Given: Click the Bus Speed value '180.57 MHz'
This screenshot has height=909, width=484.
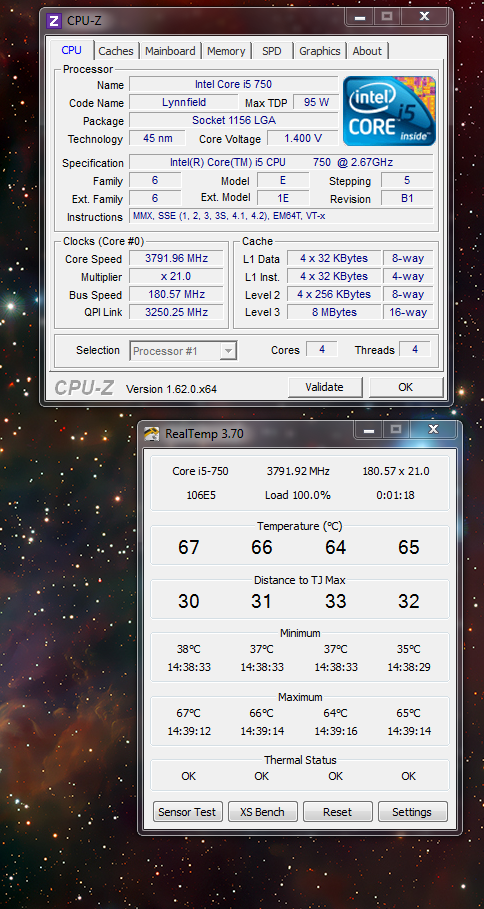Looking at the screenshot, I should (x=176, y=294).
